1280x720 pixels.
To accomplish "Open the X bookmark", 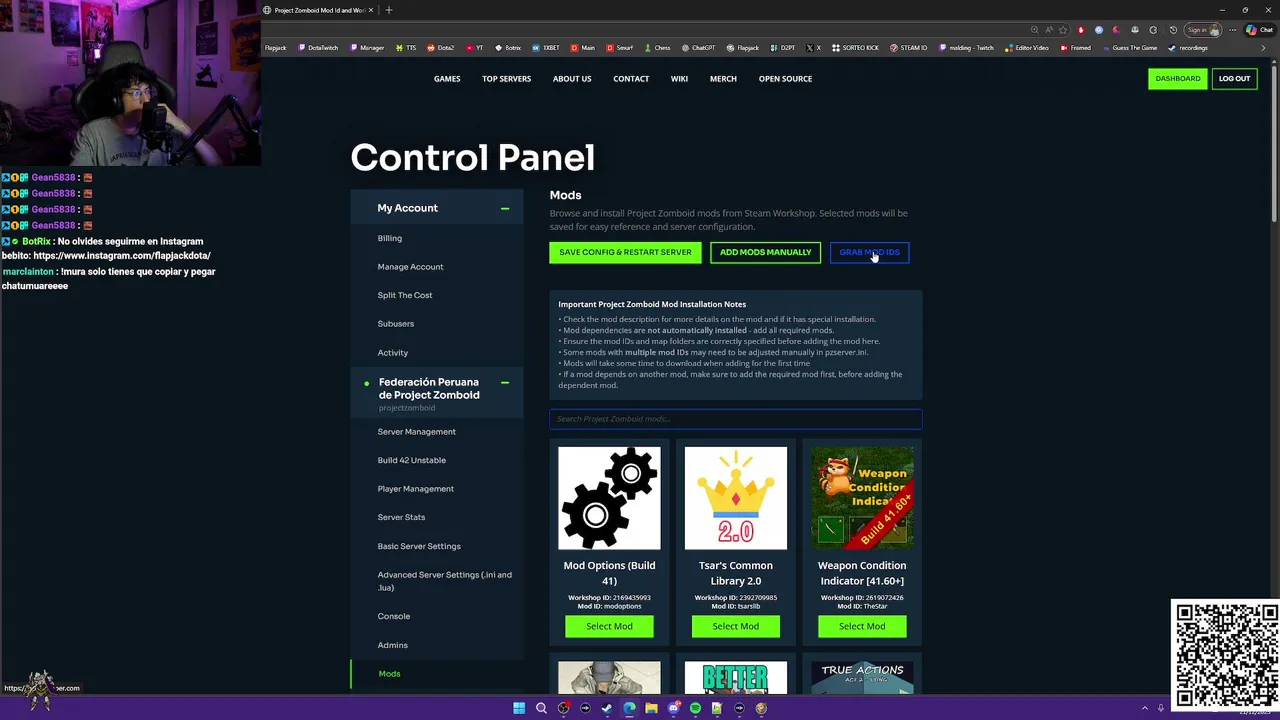I will (813, 48).
